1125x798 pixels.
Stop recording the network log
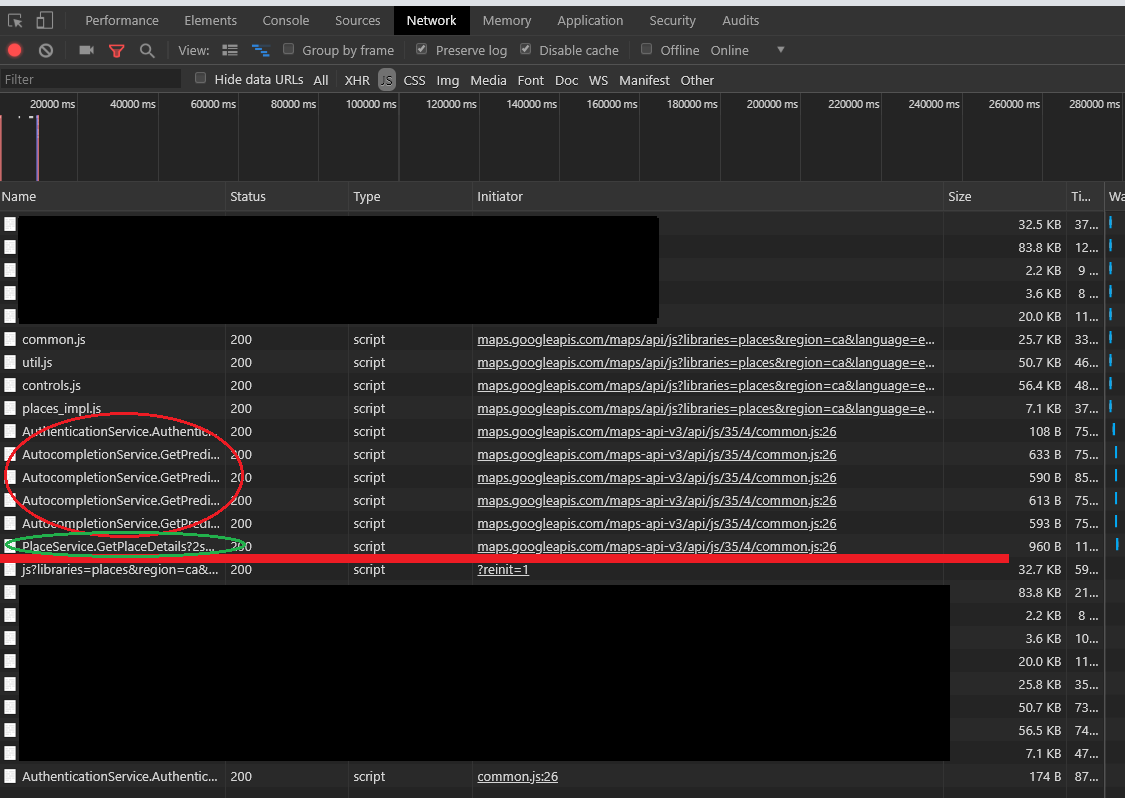coord(12,49)
